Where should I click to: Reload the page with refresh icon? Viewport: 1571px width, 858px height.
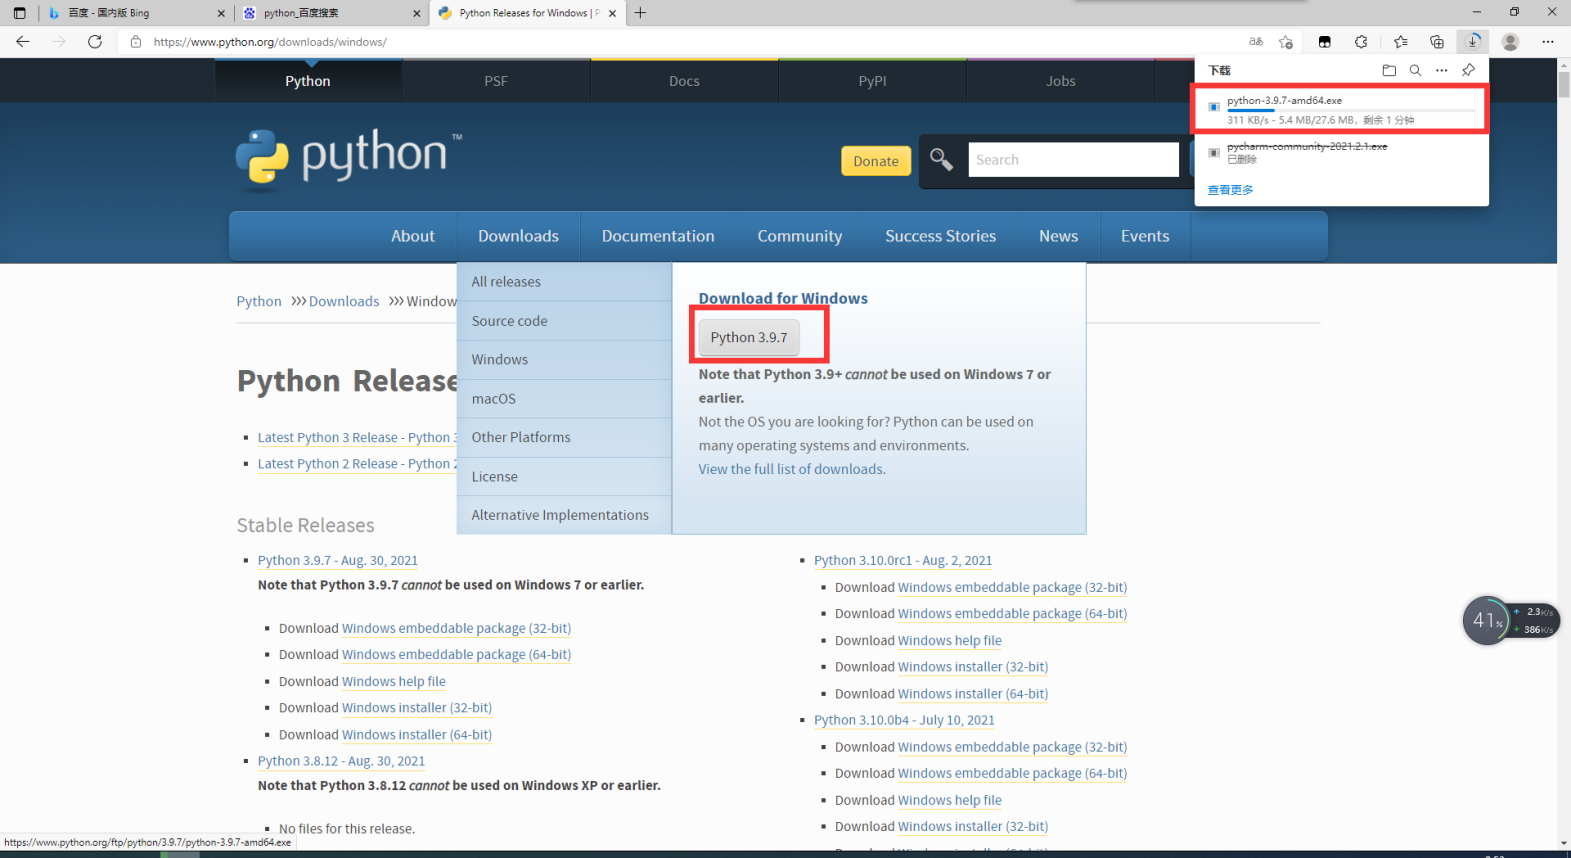95,41
